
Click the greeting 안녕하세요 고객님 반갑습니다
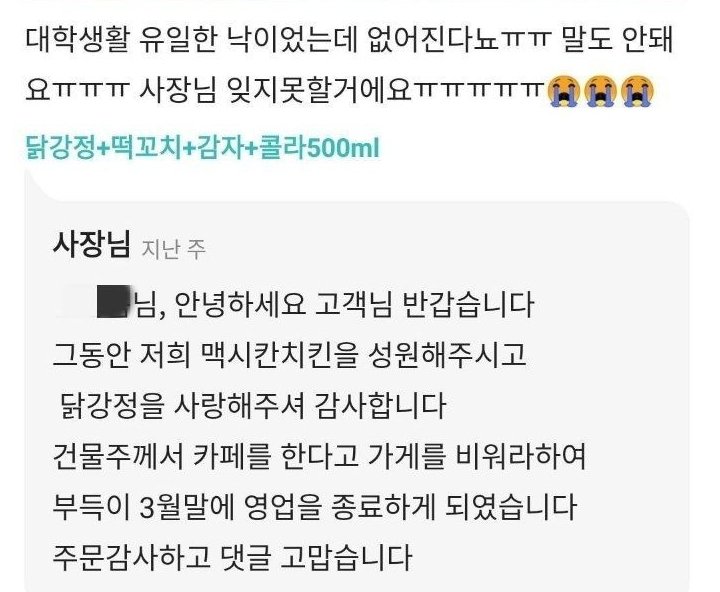pos(354,304)
